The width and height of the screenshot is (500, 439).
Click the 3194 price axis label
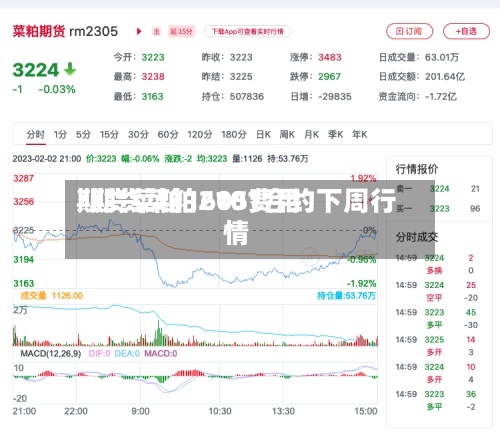pos(23,259)
